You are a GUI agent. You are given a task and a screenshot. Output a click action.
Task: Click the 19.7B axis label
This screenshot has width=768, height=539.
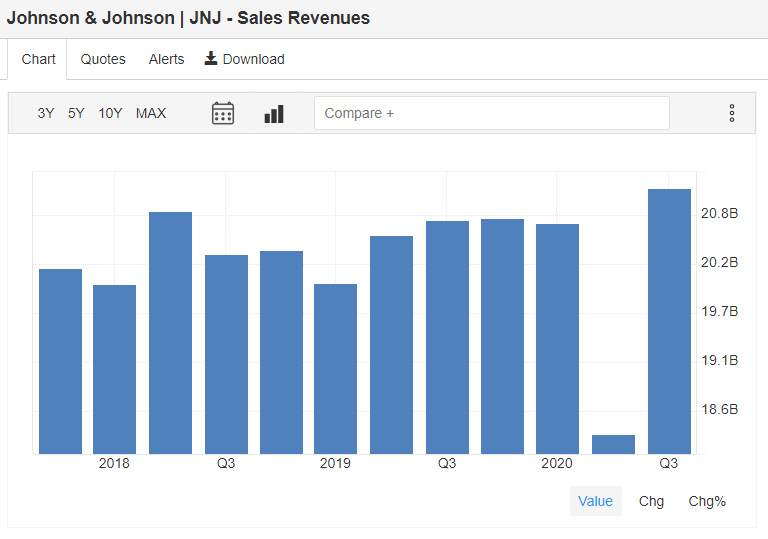point(719,311)
